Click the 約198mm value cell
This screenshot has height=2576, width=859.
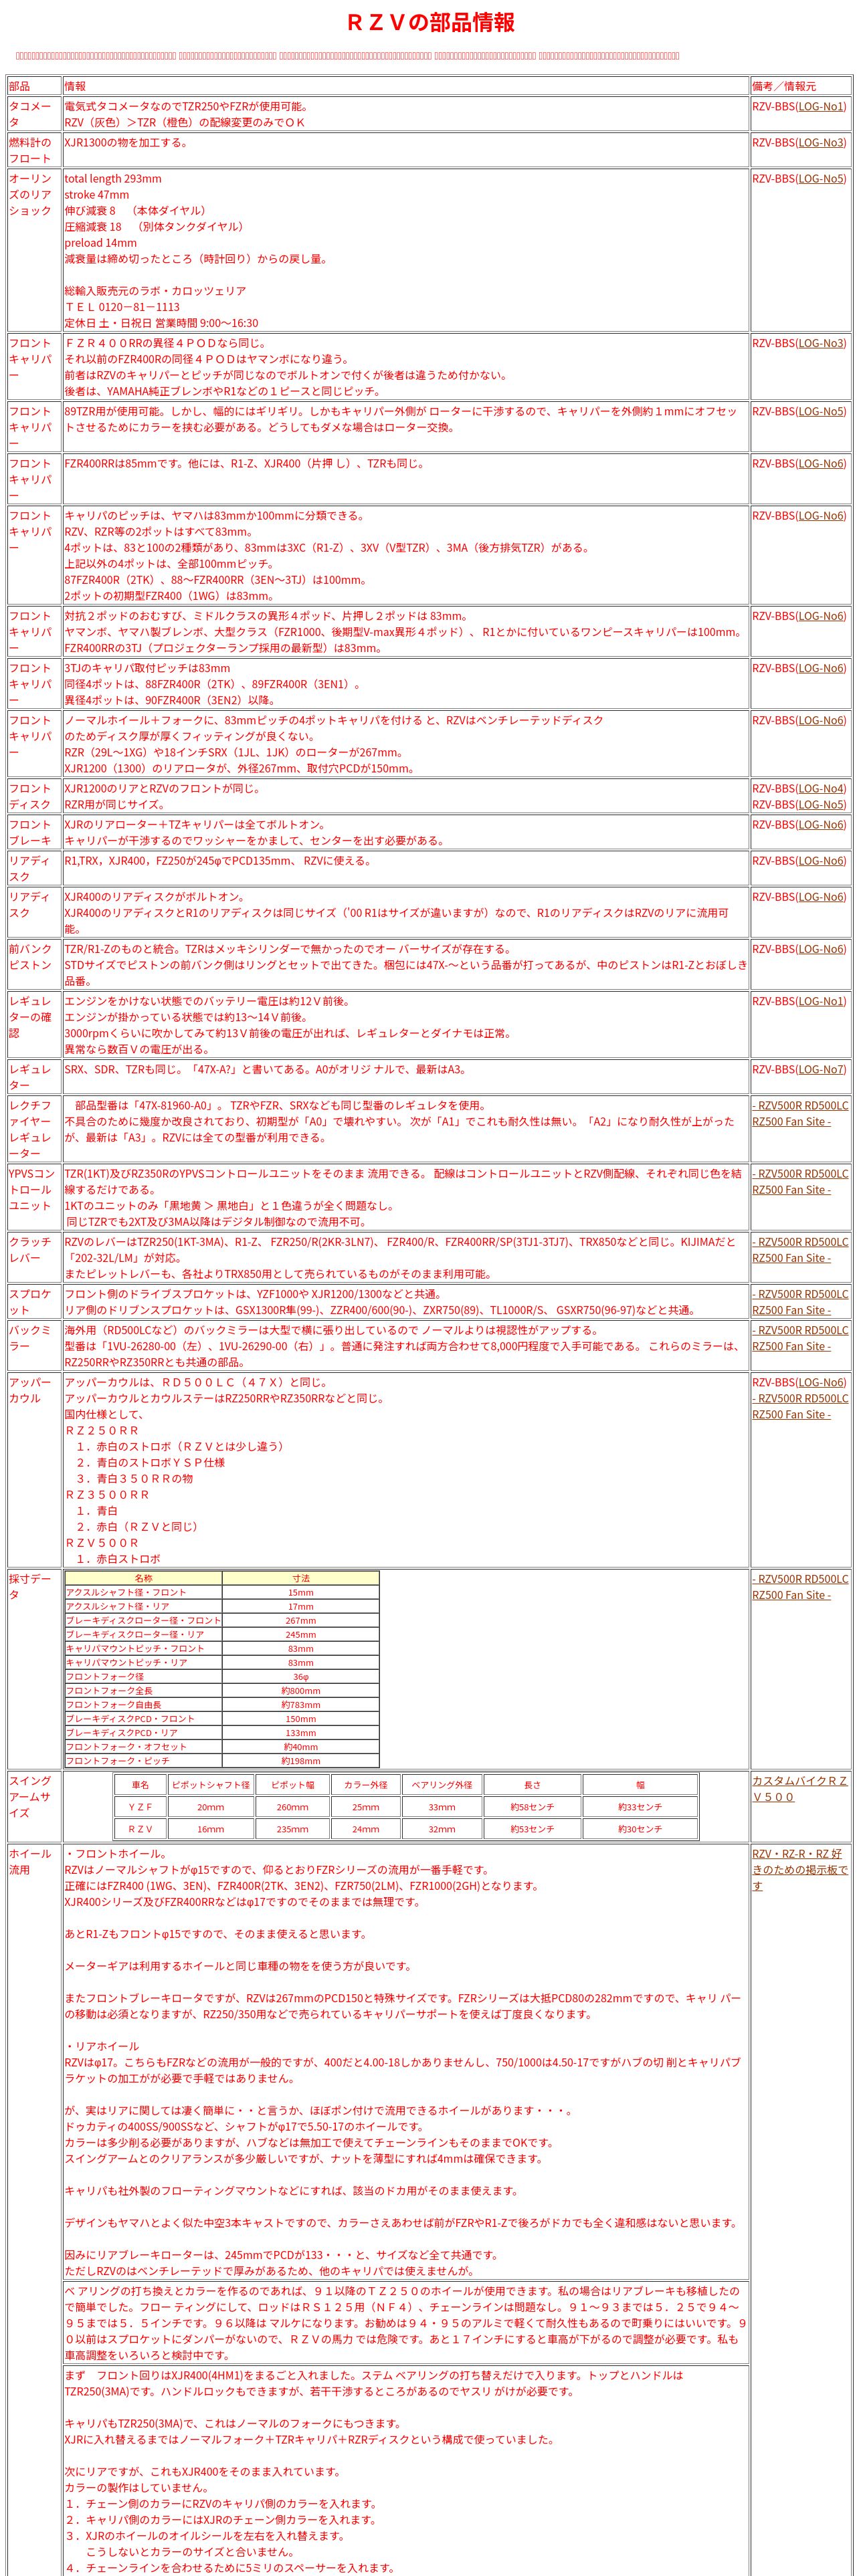tap(300, 1760)
